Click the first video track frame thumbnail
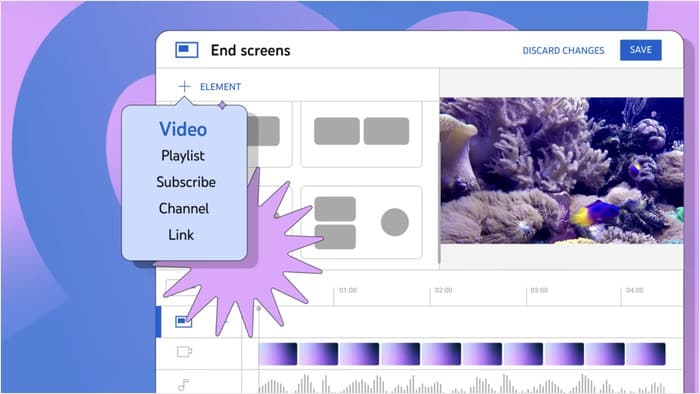 [278, 354]
